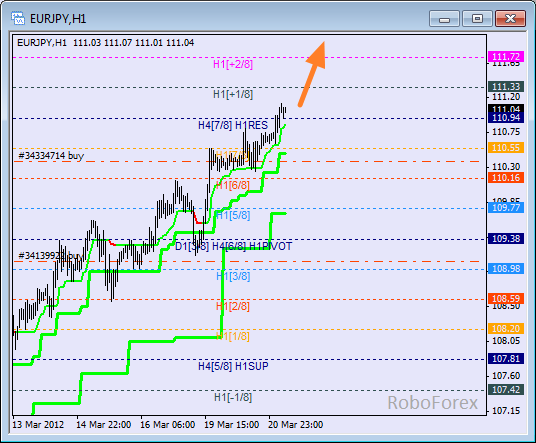Viewport: 536px width, 443px height.
Task: Click the EURJPY chart window icon
Action: point(17,18)
